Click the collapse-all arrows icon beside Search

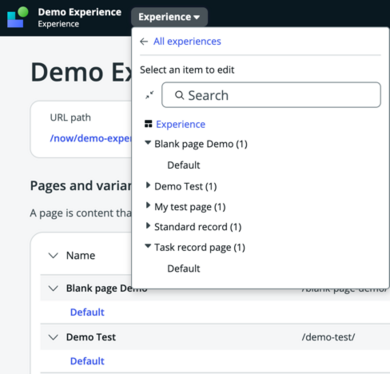tap(150, 95)
